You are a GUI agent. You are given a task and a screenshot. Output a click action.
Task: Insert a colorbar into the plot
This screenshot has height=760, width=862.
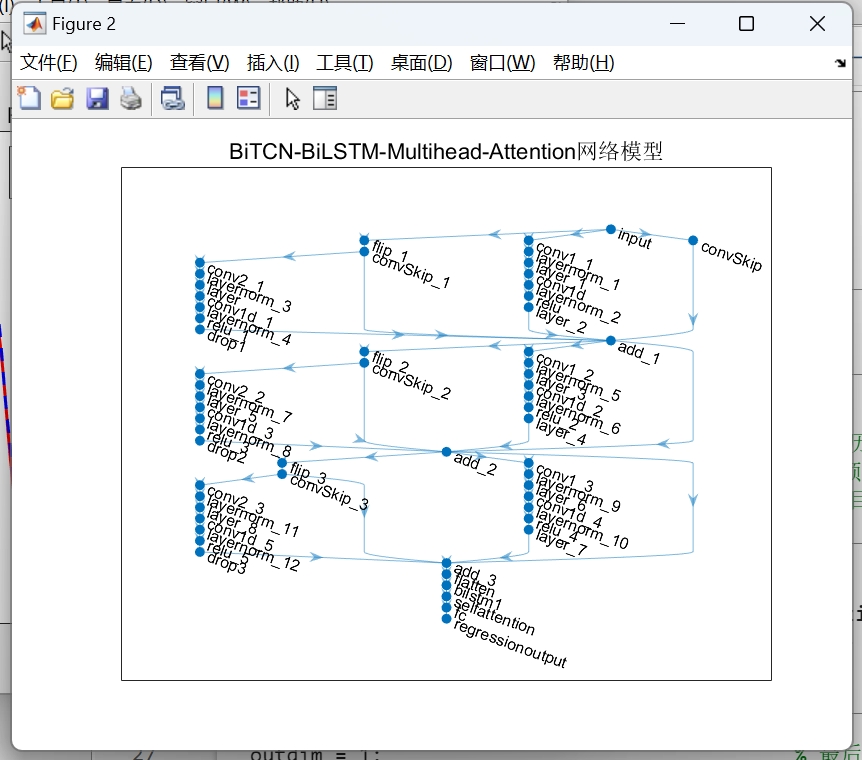[213, 98]
